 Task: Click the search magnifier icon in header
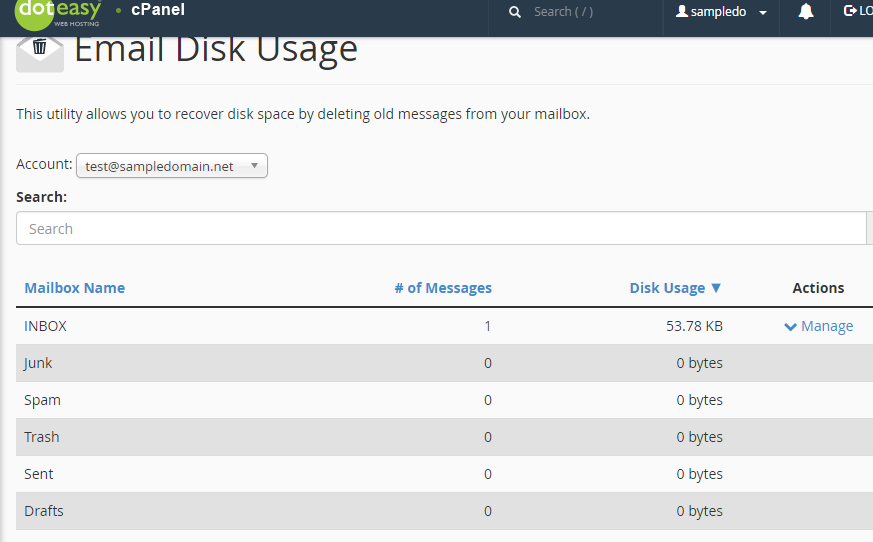pos(515,12)
